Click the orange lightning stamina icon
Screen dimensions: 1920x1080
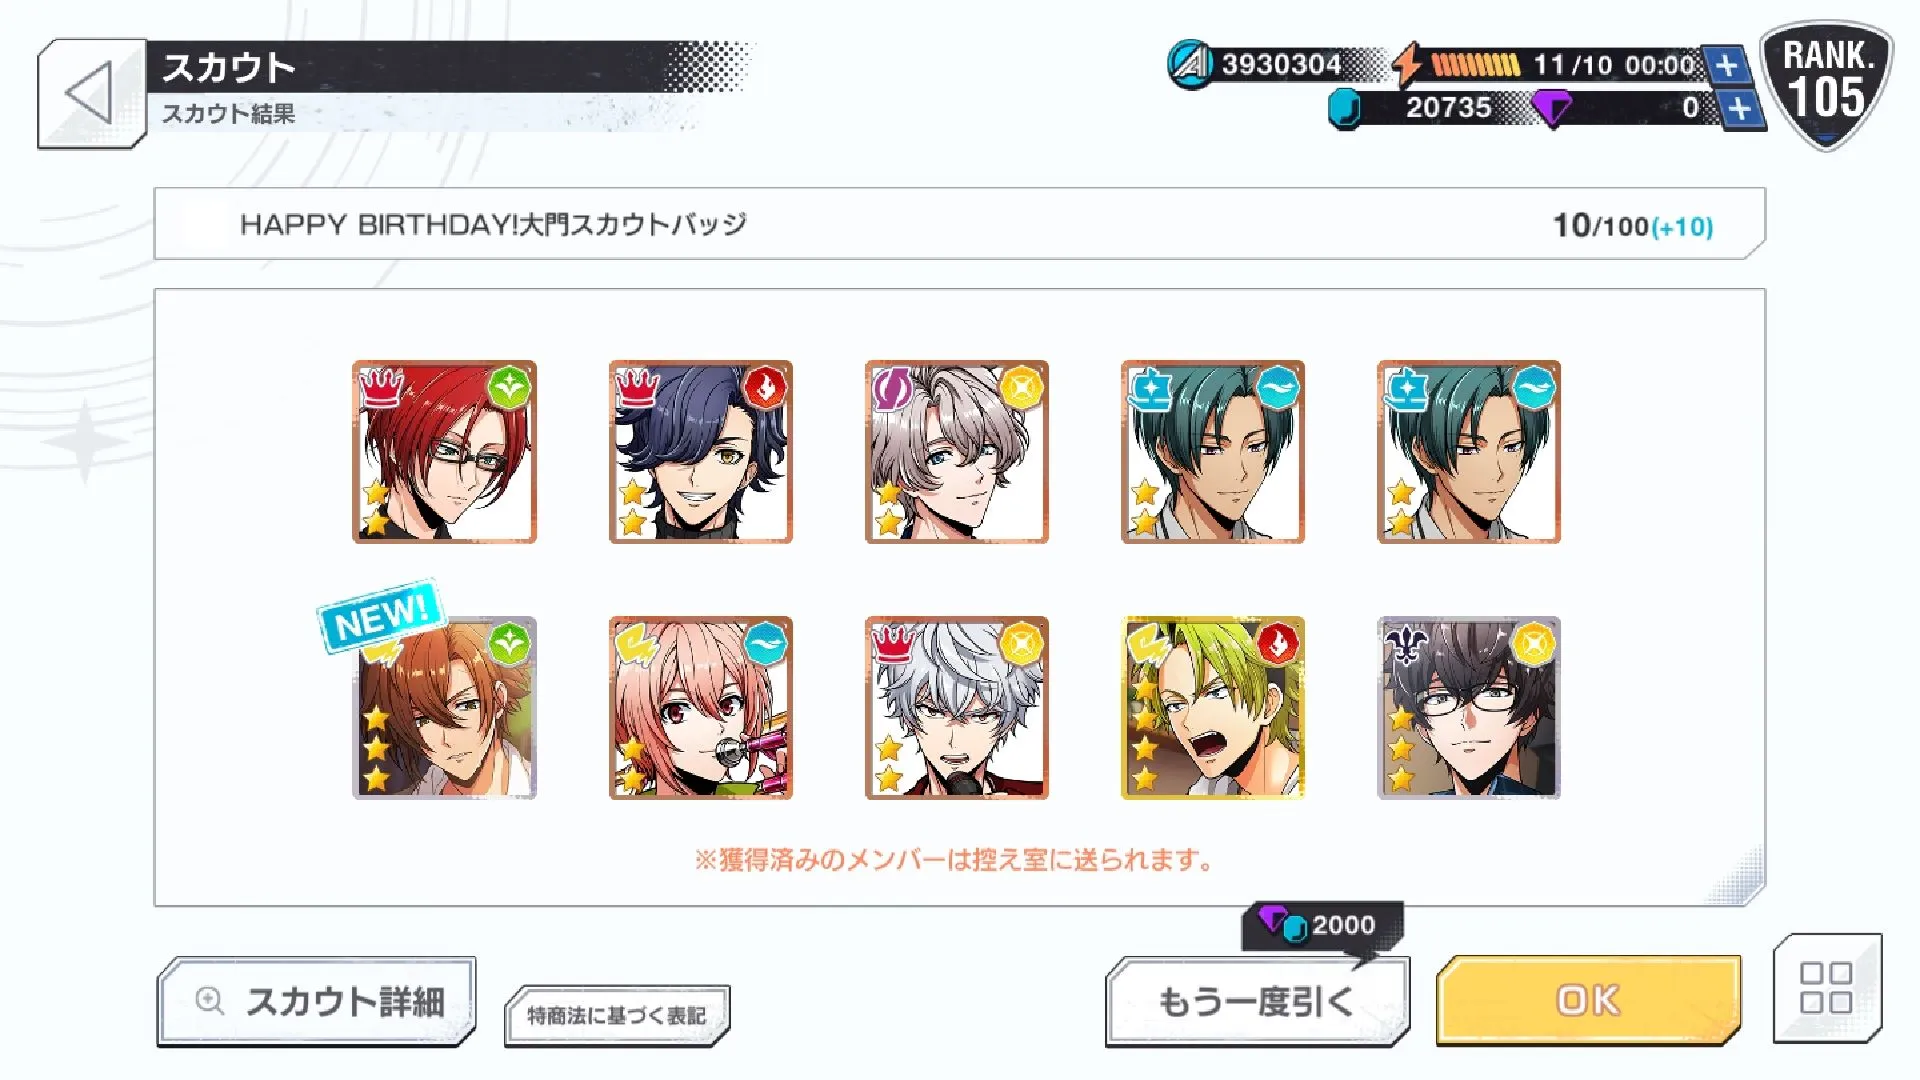[1408, 64]
